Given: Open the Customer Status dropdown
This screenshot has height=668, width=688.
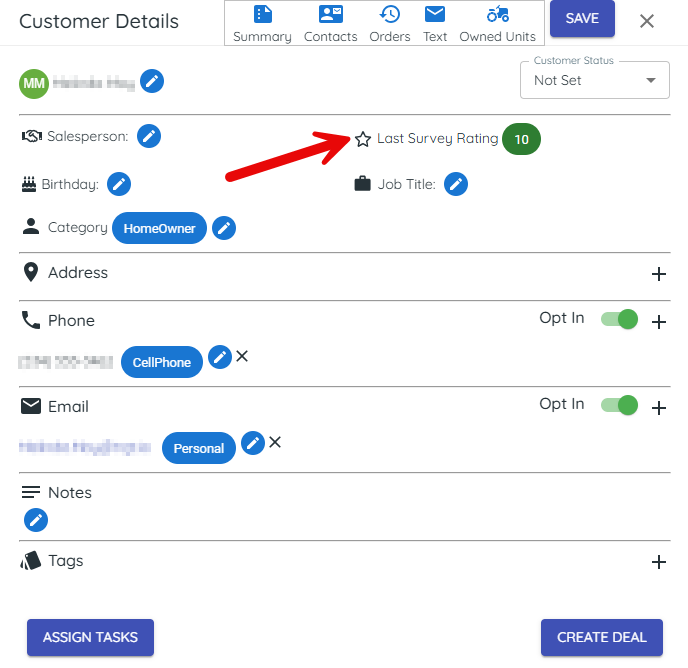Looking at the screenshot, I should 595,80.
